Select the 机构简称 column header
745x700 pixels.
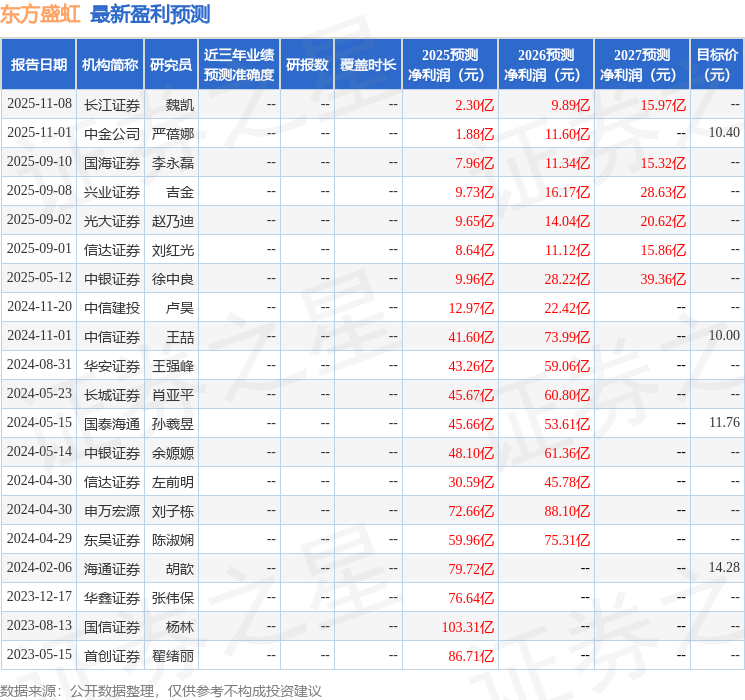pos(109,64)
